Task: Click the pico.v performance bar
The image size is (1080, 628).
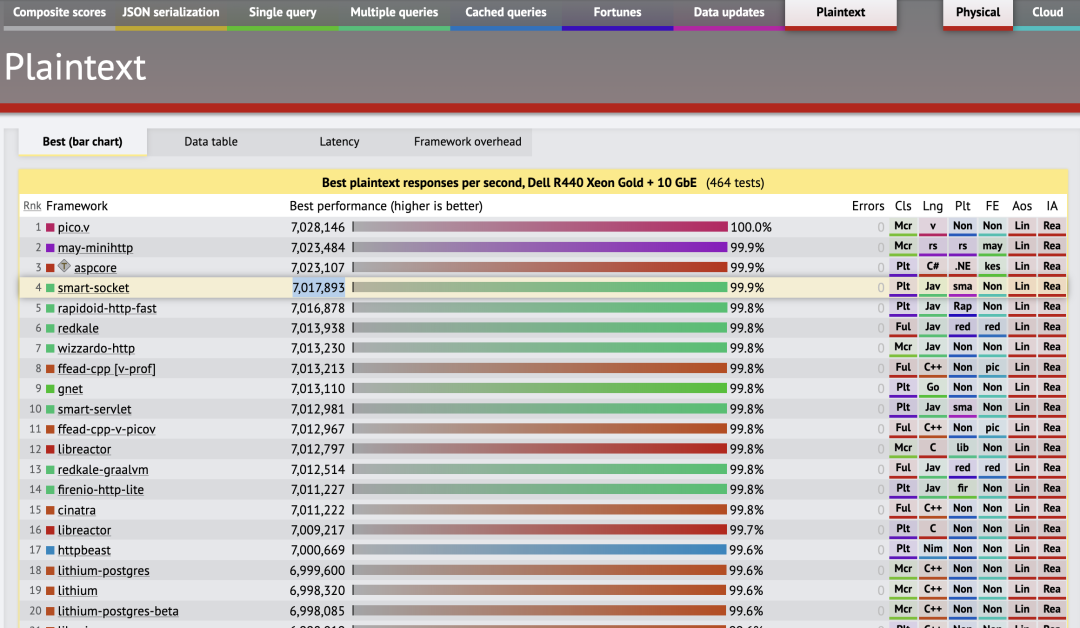Action: coord(540,227)
